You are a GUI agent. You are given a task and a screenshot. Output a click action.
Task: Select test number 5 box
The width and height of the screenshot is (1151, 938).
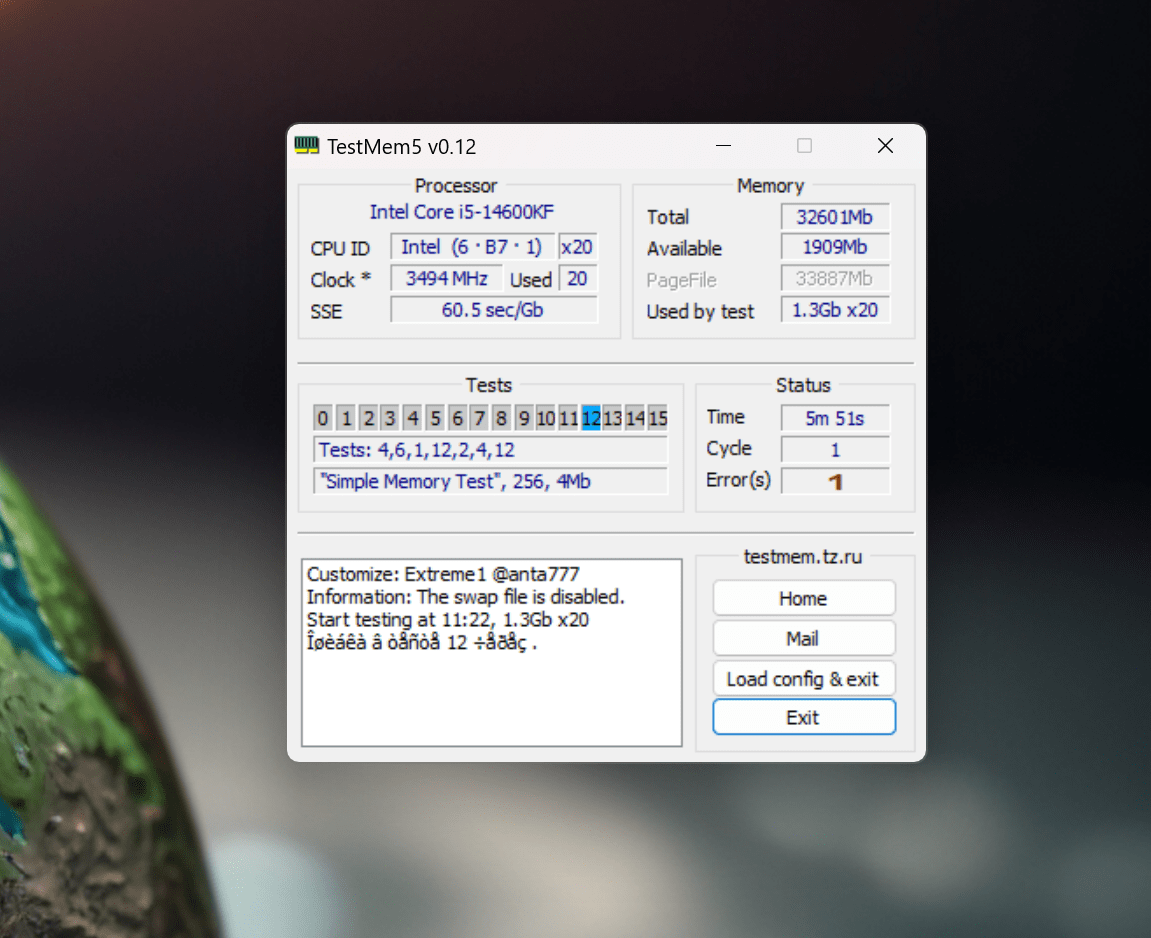pyautogui.click(x=435, y=418)
